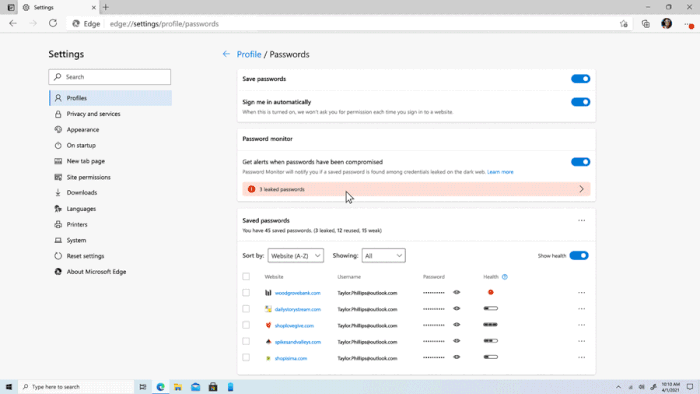Image resolution: width=700 pixels, height=394 pixels.
Task: Open Edge Settings and more menu
Action: coord(688,24)
